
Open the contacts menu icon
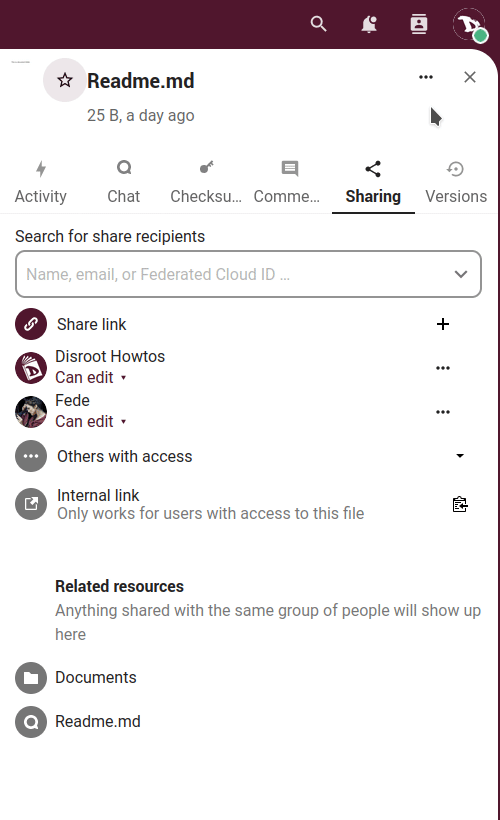(x=419, y=24)
